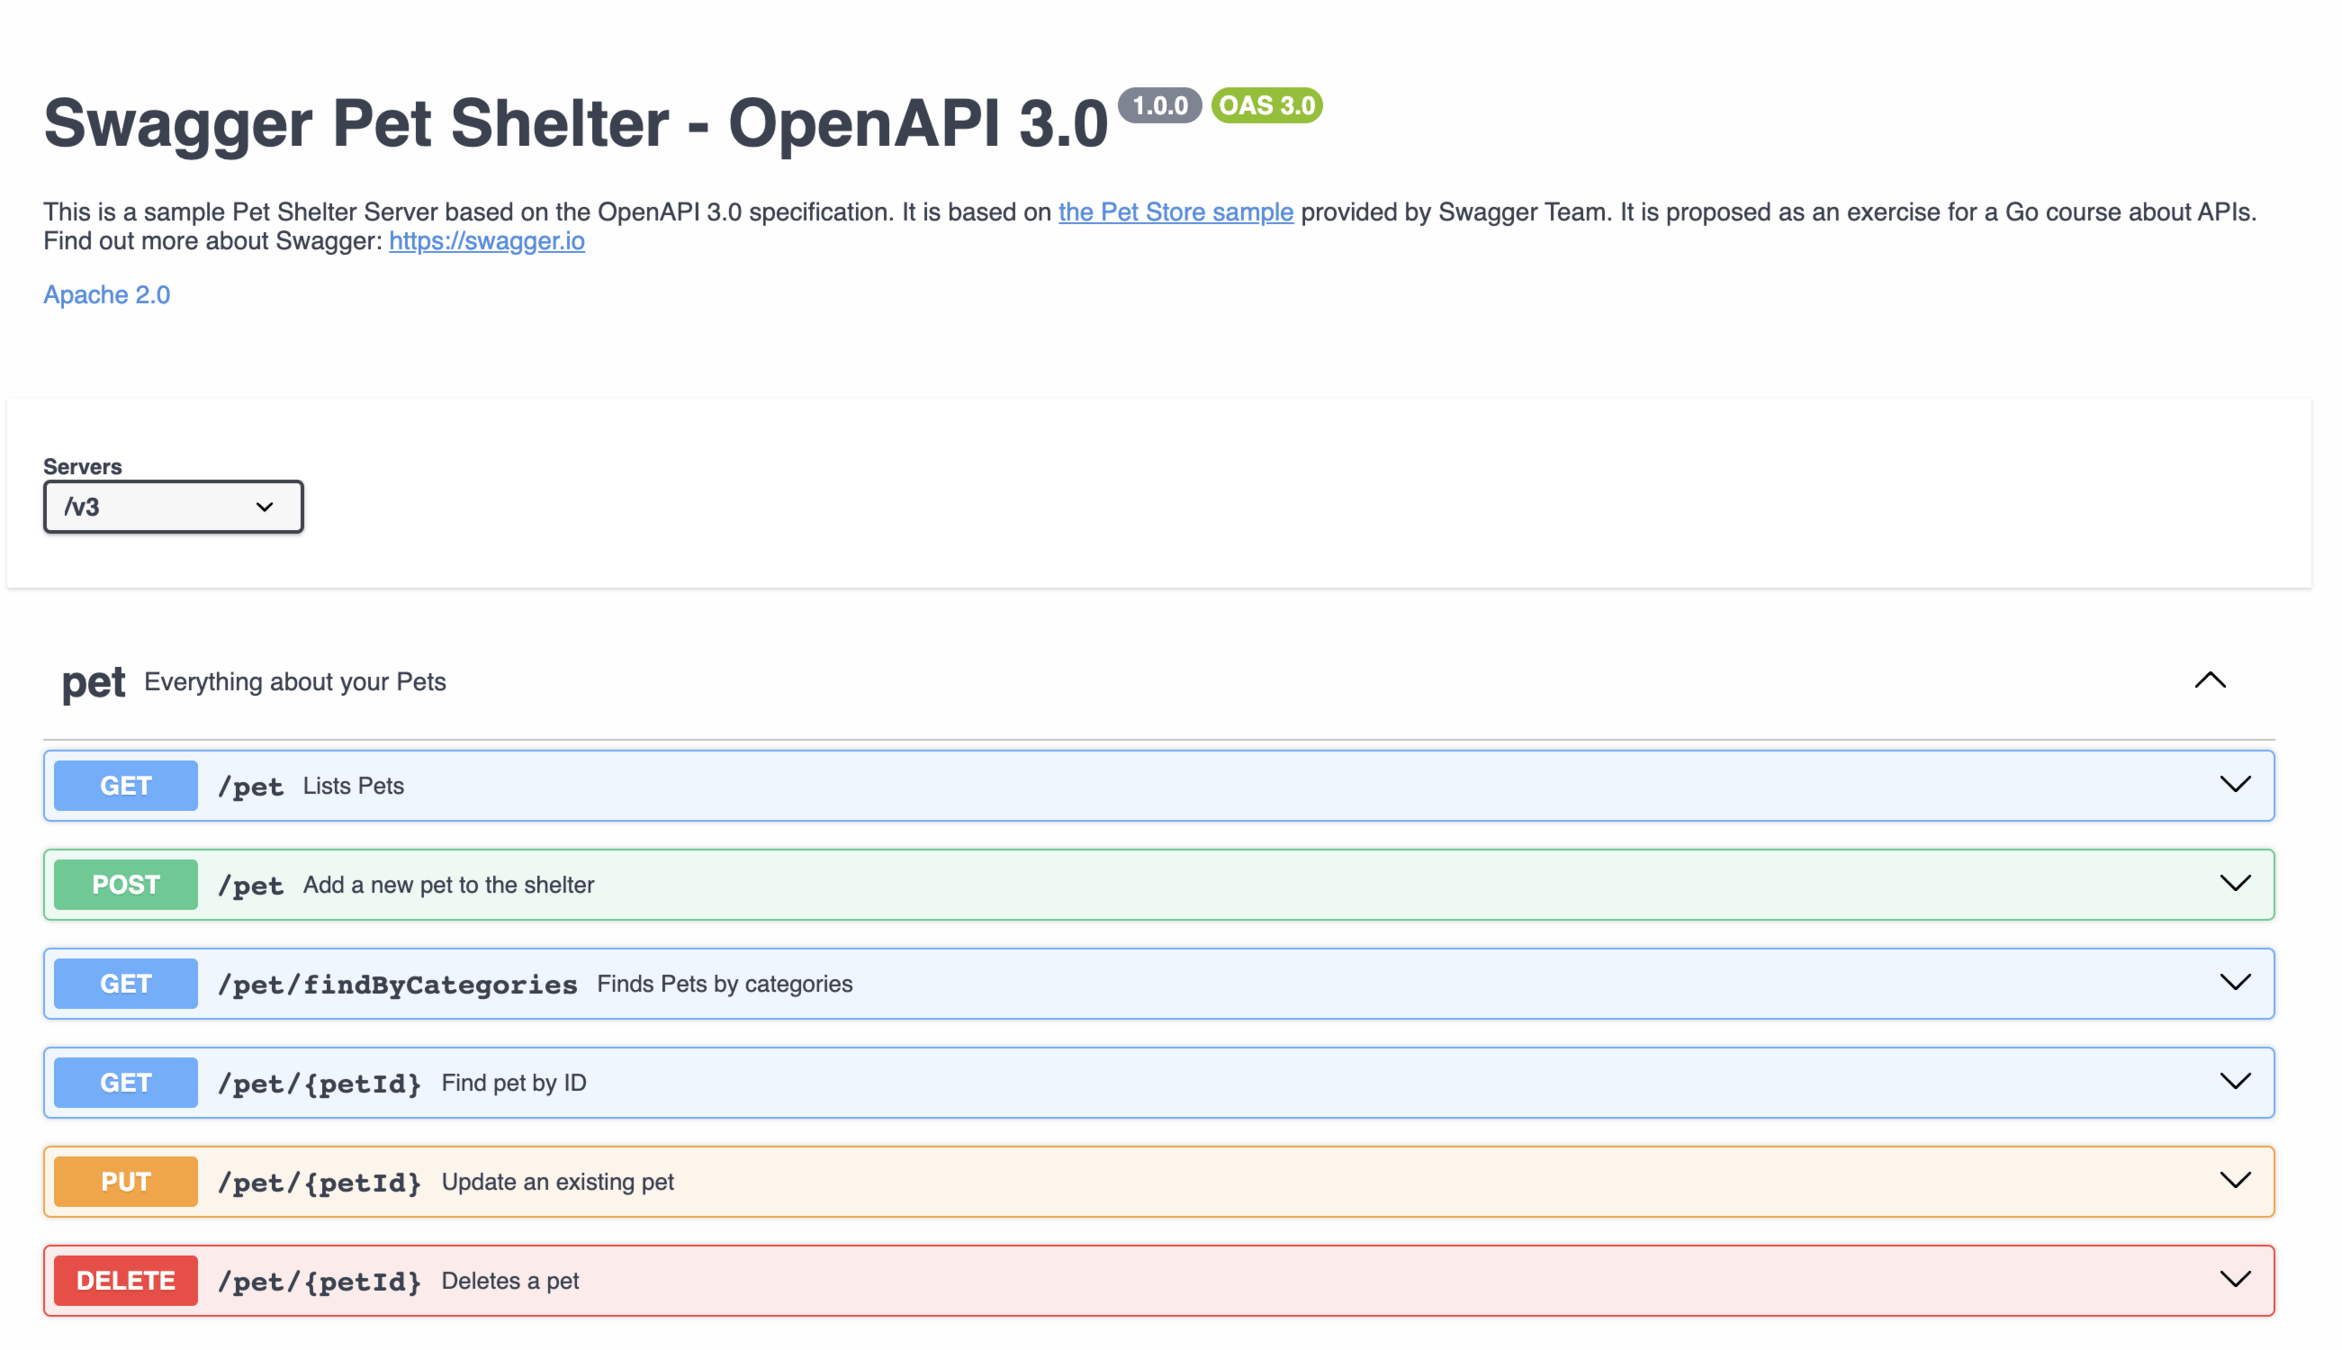Click the green POST method badge
This screenshot has width=2342, height=1350.
coord(126,885)
